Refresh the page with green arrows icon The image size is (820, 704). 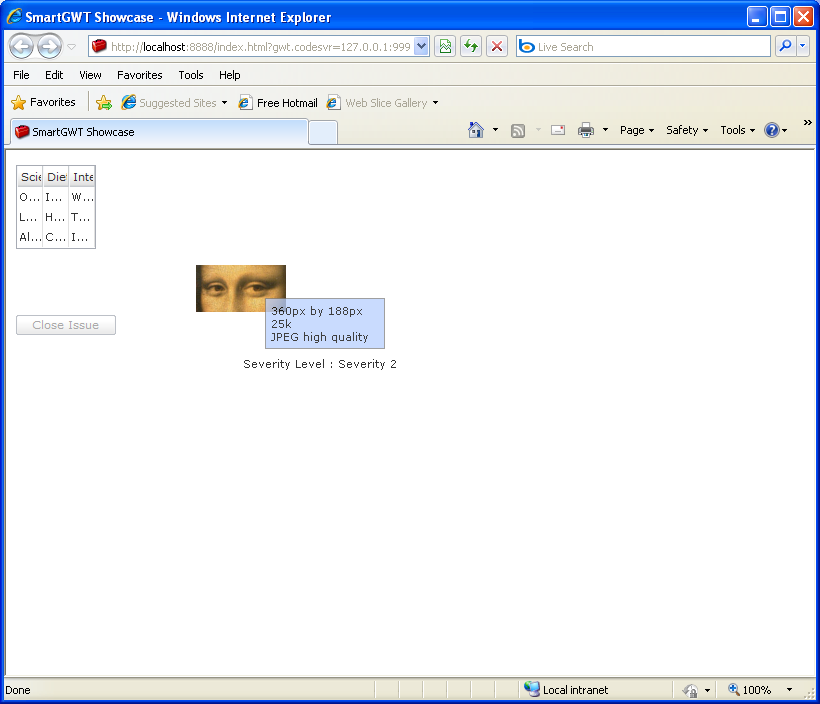pos(471,47)
